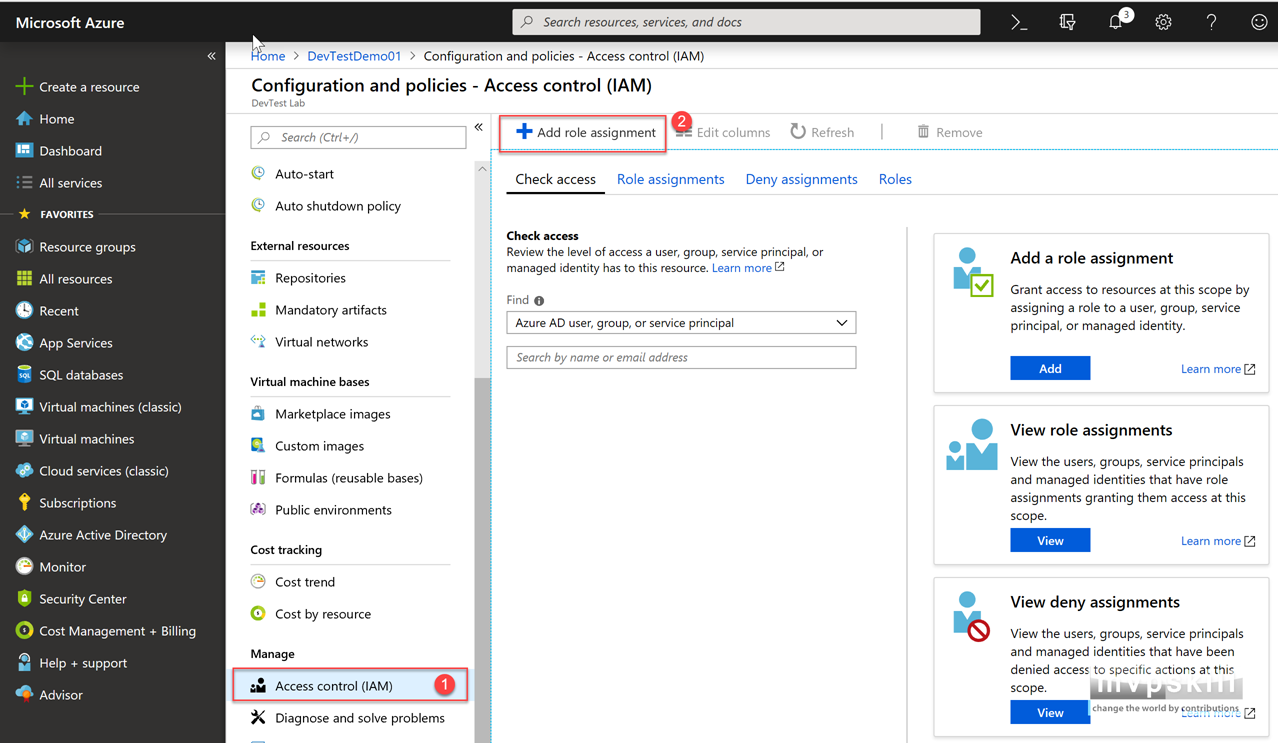Click the All resources grid icon
The image size is (1278, 743).
24,279
